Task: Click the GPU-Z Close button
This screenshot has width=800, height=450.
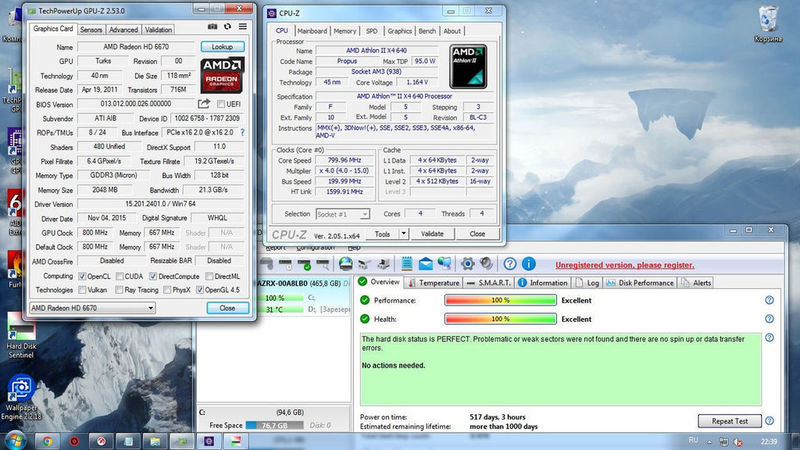Action: click(228, 308)
